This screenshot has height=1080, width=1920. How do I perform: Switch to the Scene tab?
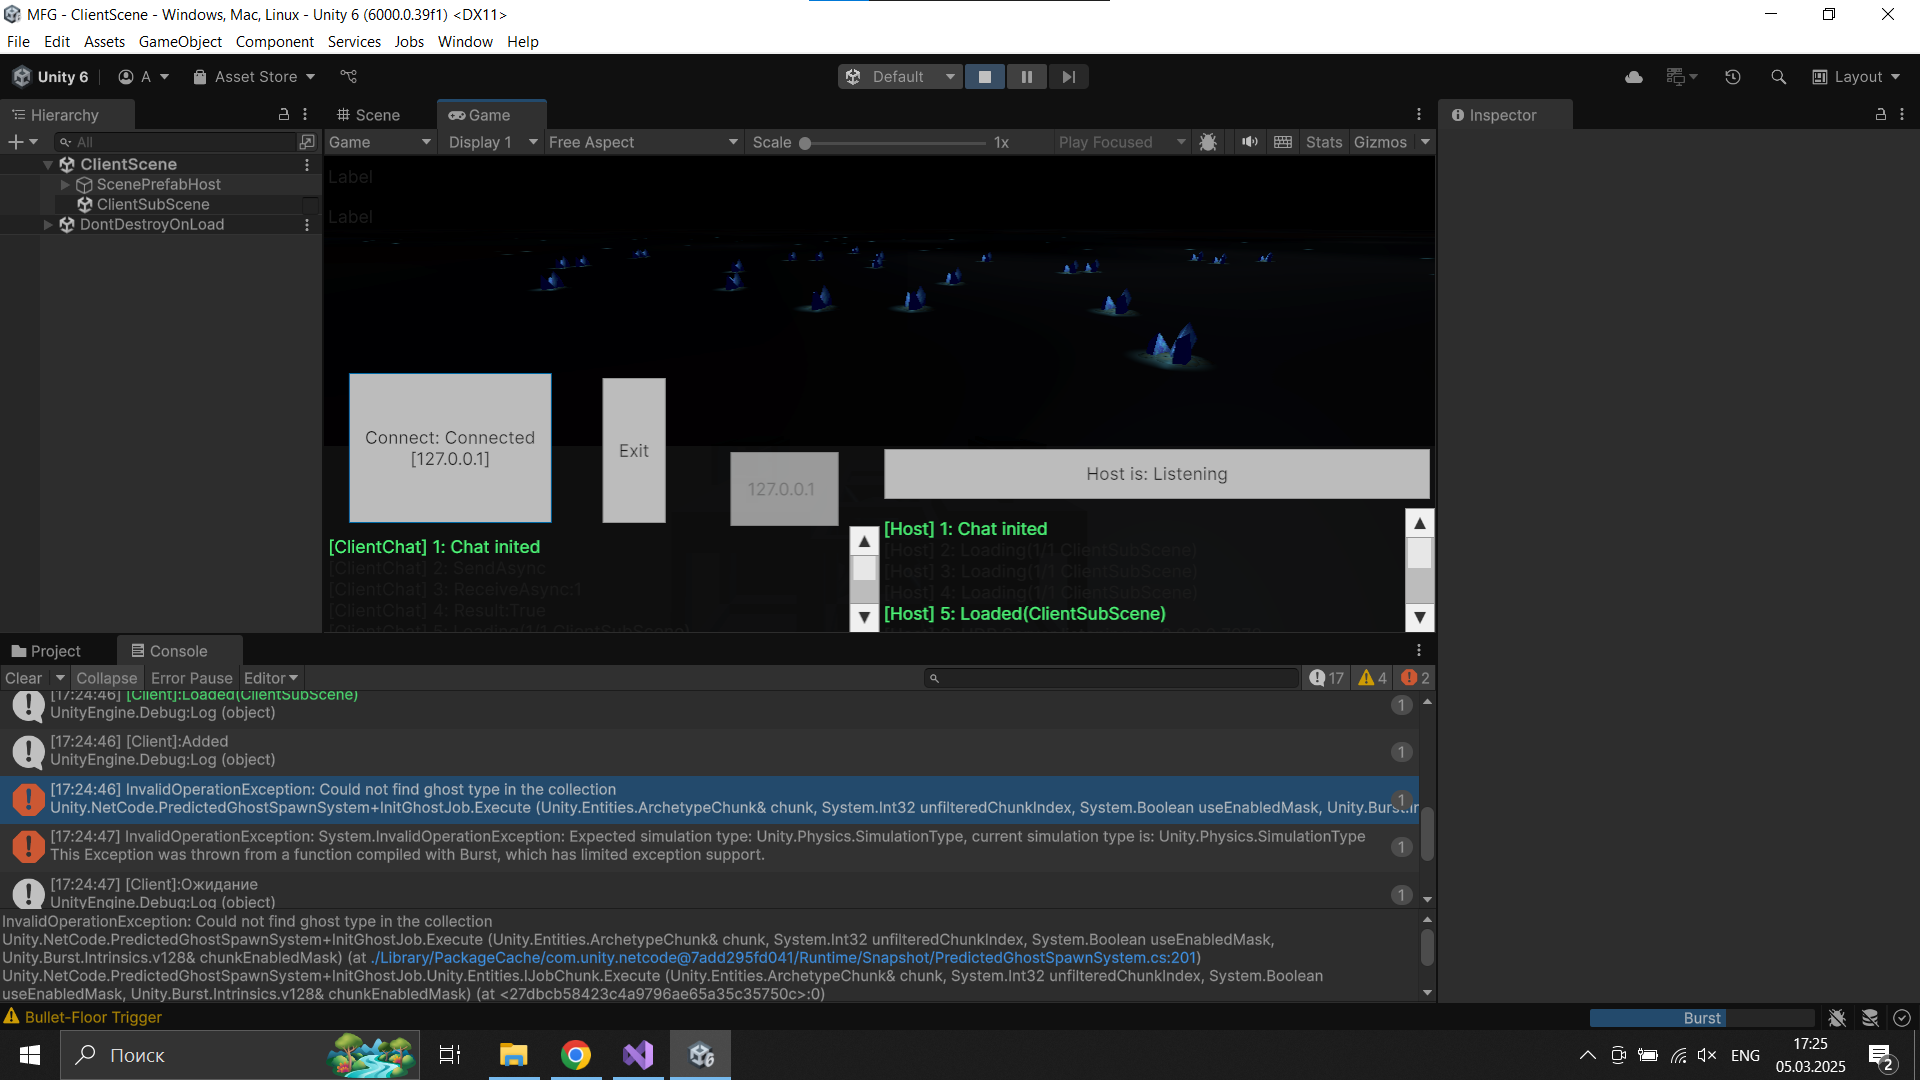pos(376,115)
